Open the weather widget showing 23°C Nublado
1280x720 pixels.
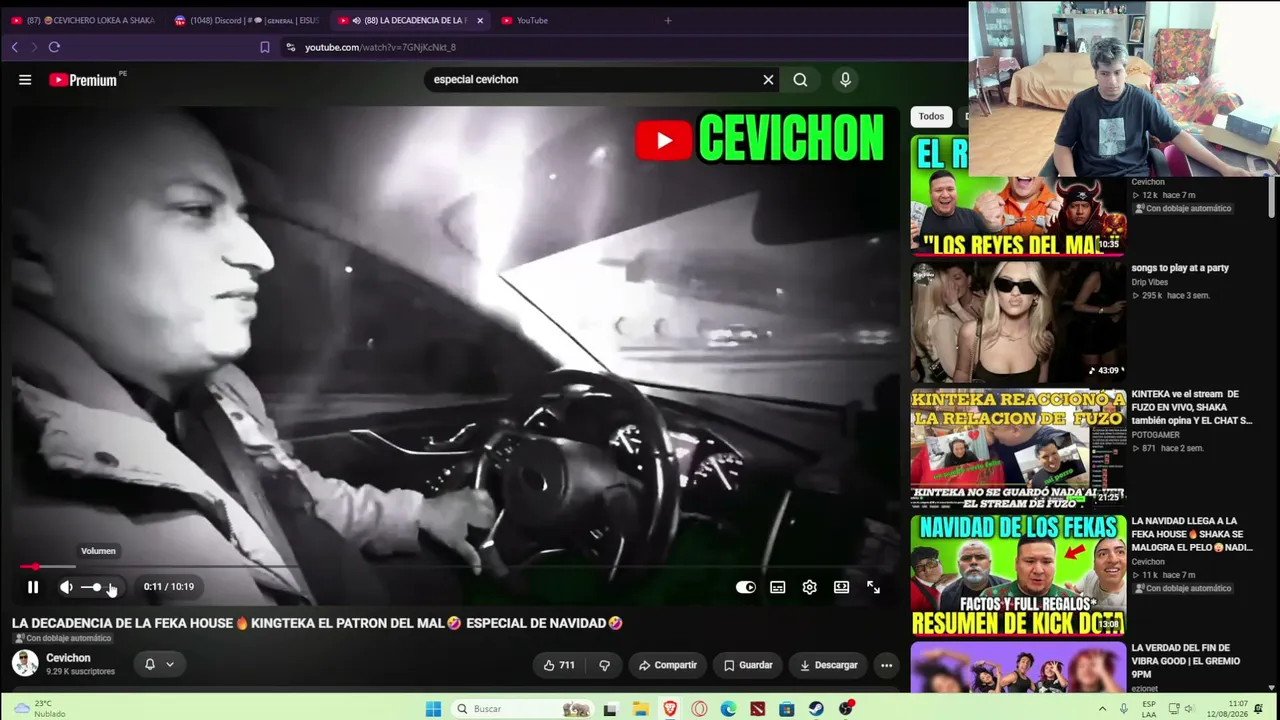click(x=41, y=709)
